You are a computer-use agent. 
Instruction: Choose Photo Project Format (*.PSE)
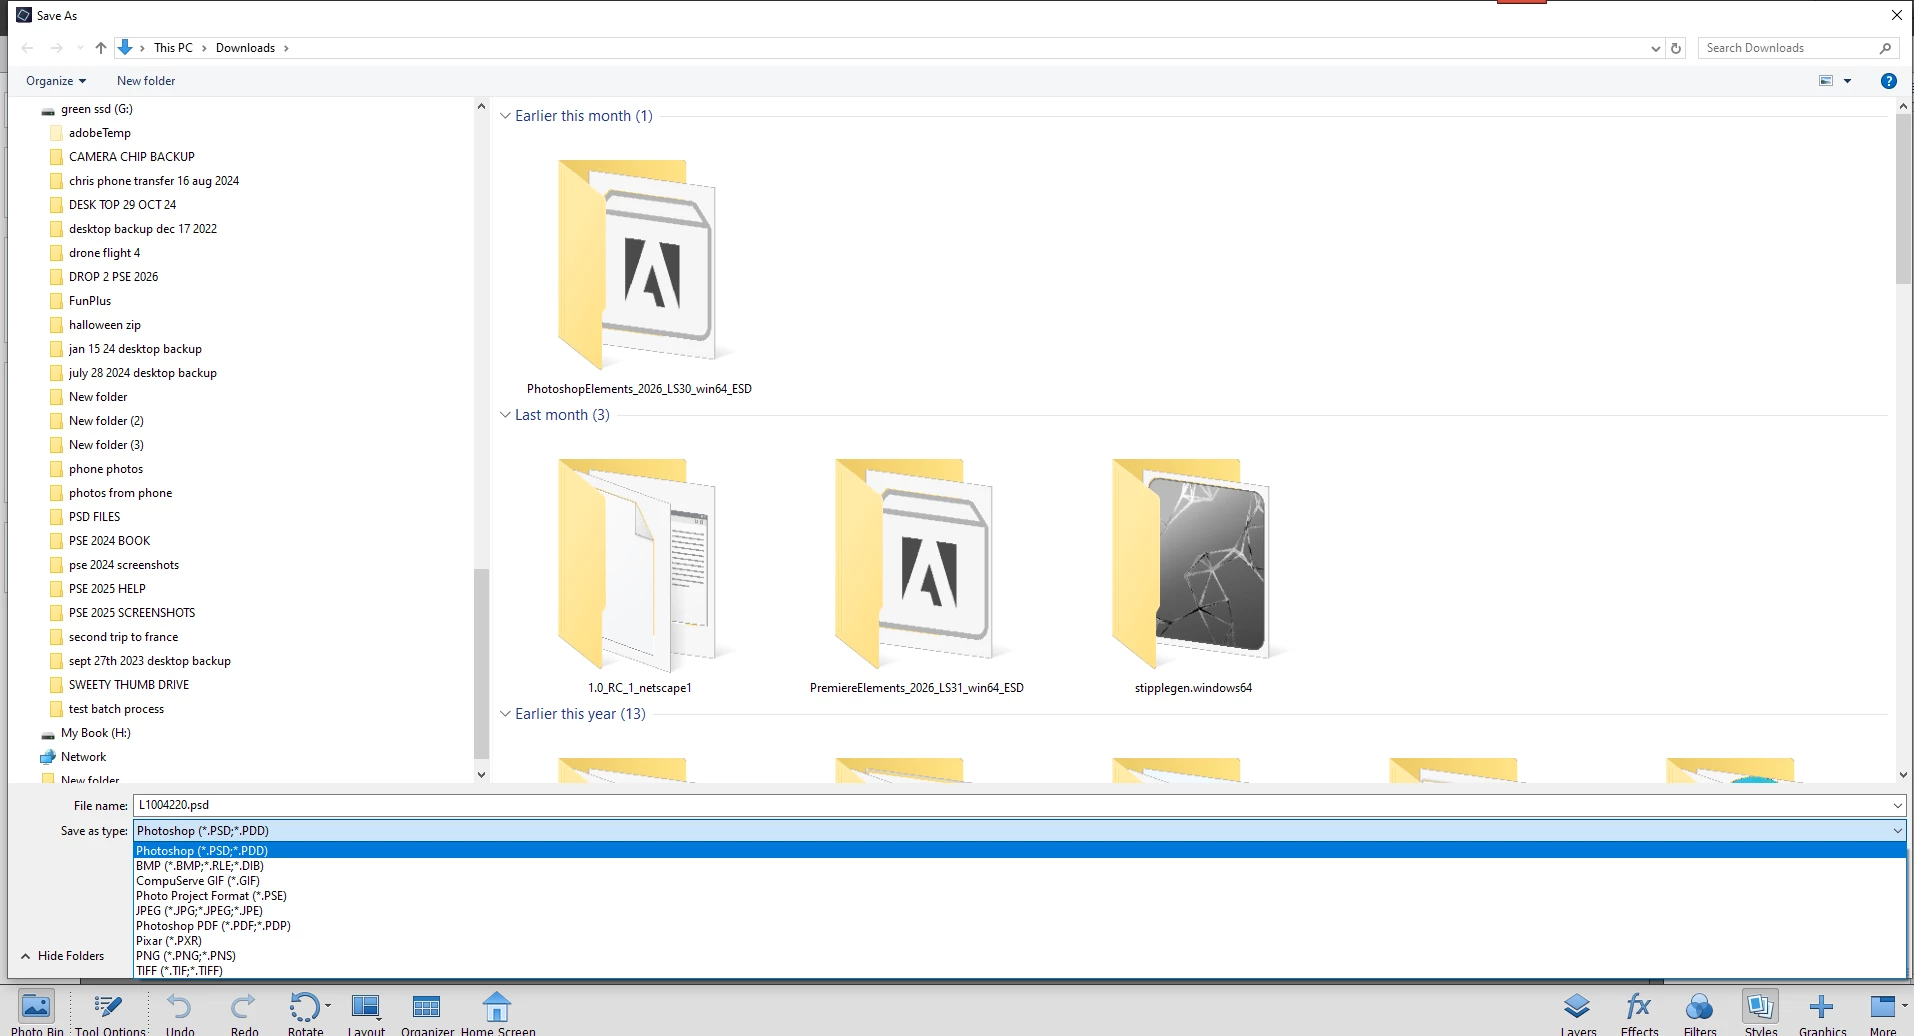1020,896
